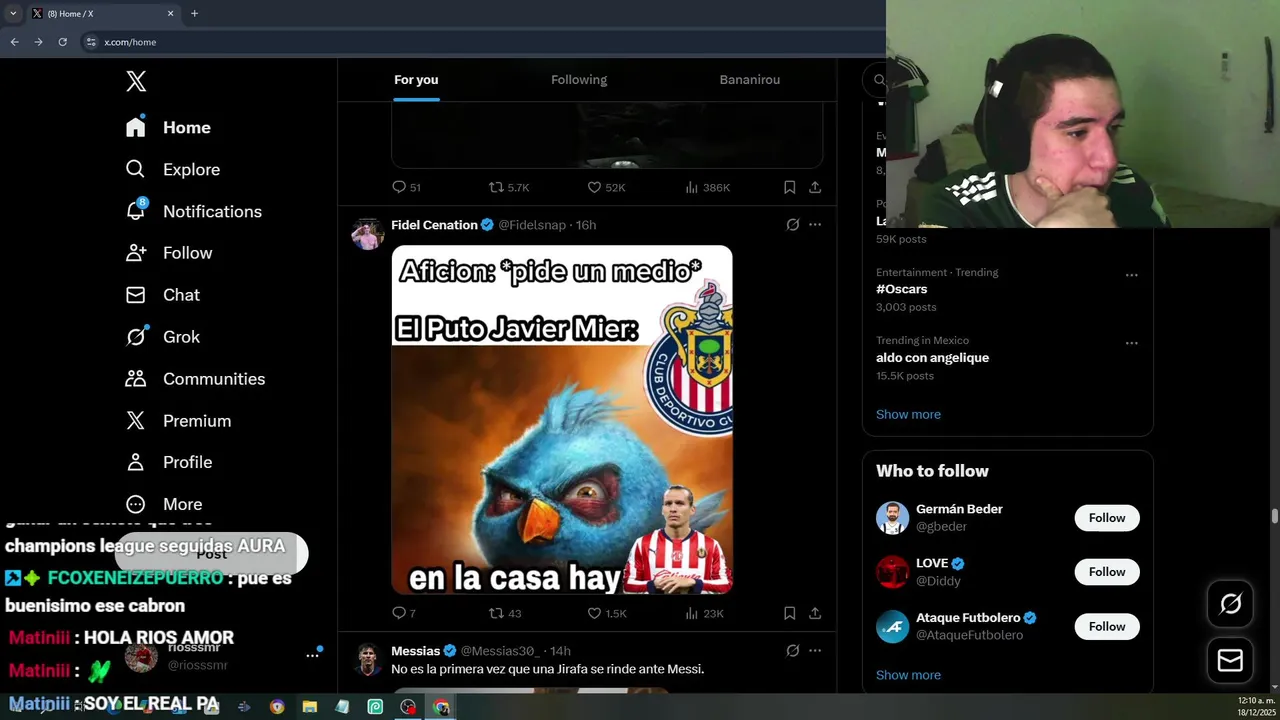This screenshot has width=1280, height=720.
Task: Click the Explore magnifier icon
Action: (x=136, y=169)
